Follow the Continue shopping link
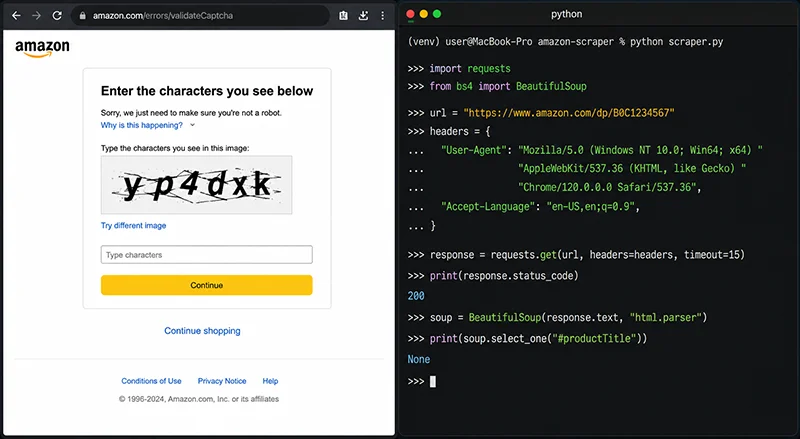 pyautogui.click(x=202, y=331)
